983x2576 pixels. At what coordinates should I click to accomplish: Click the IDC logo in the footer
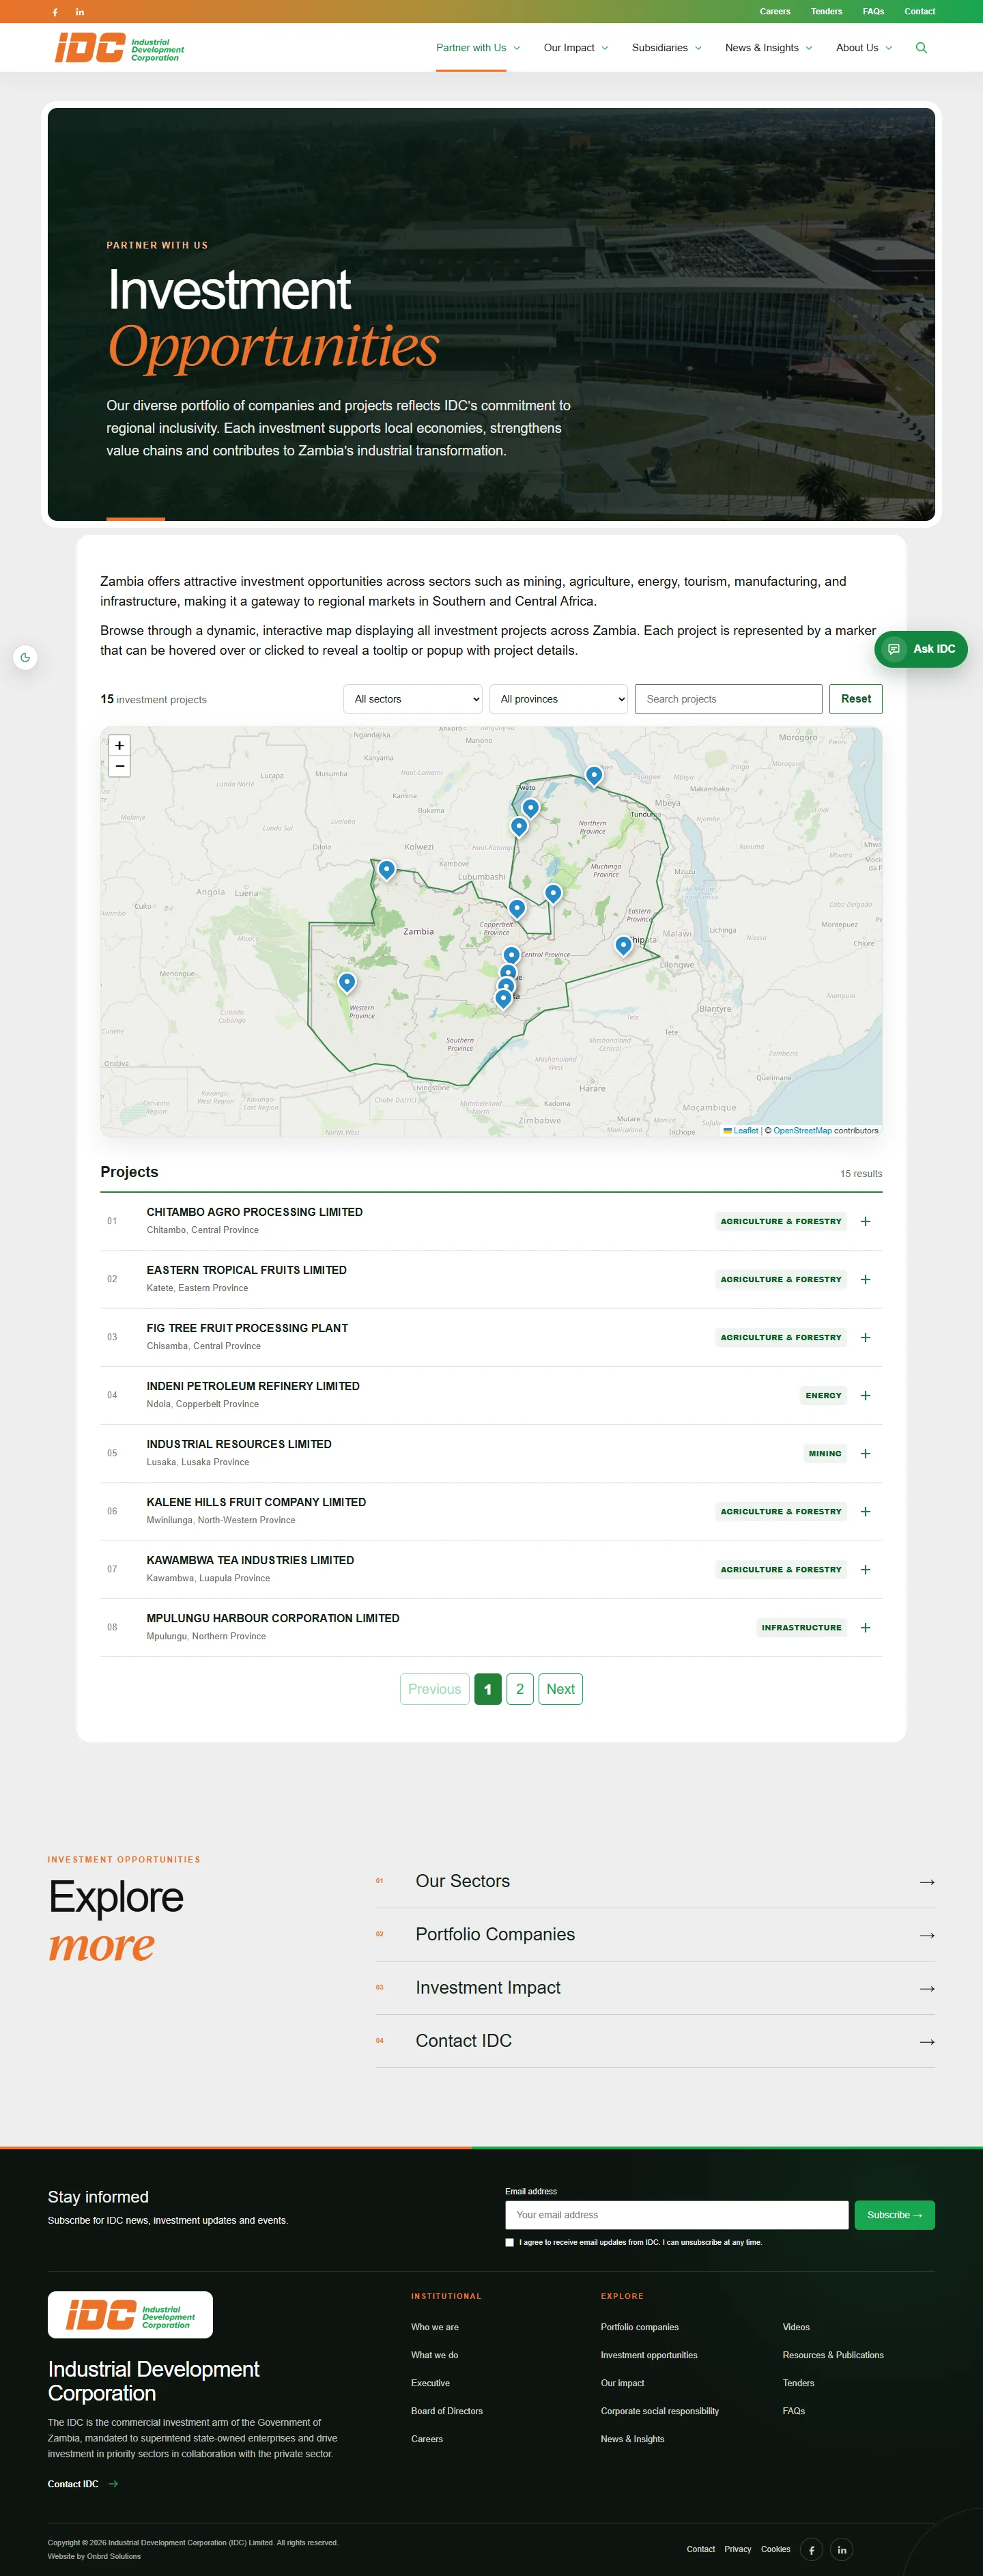pyautogui.click(x=130, y=2314)
